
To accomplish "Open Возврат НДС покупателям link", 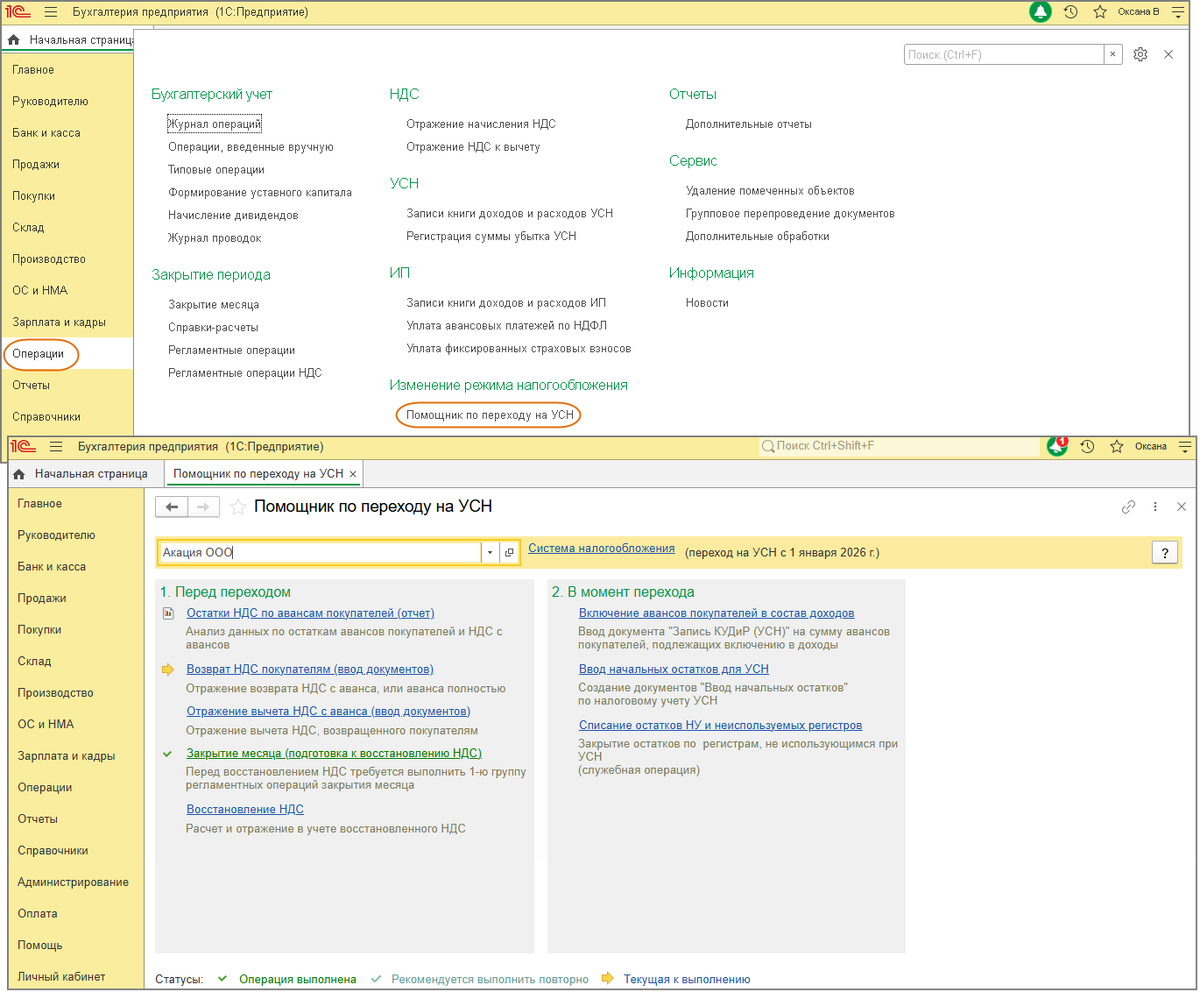I will point(310,669).
